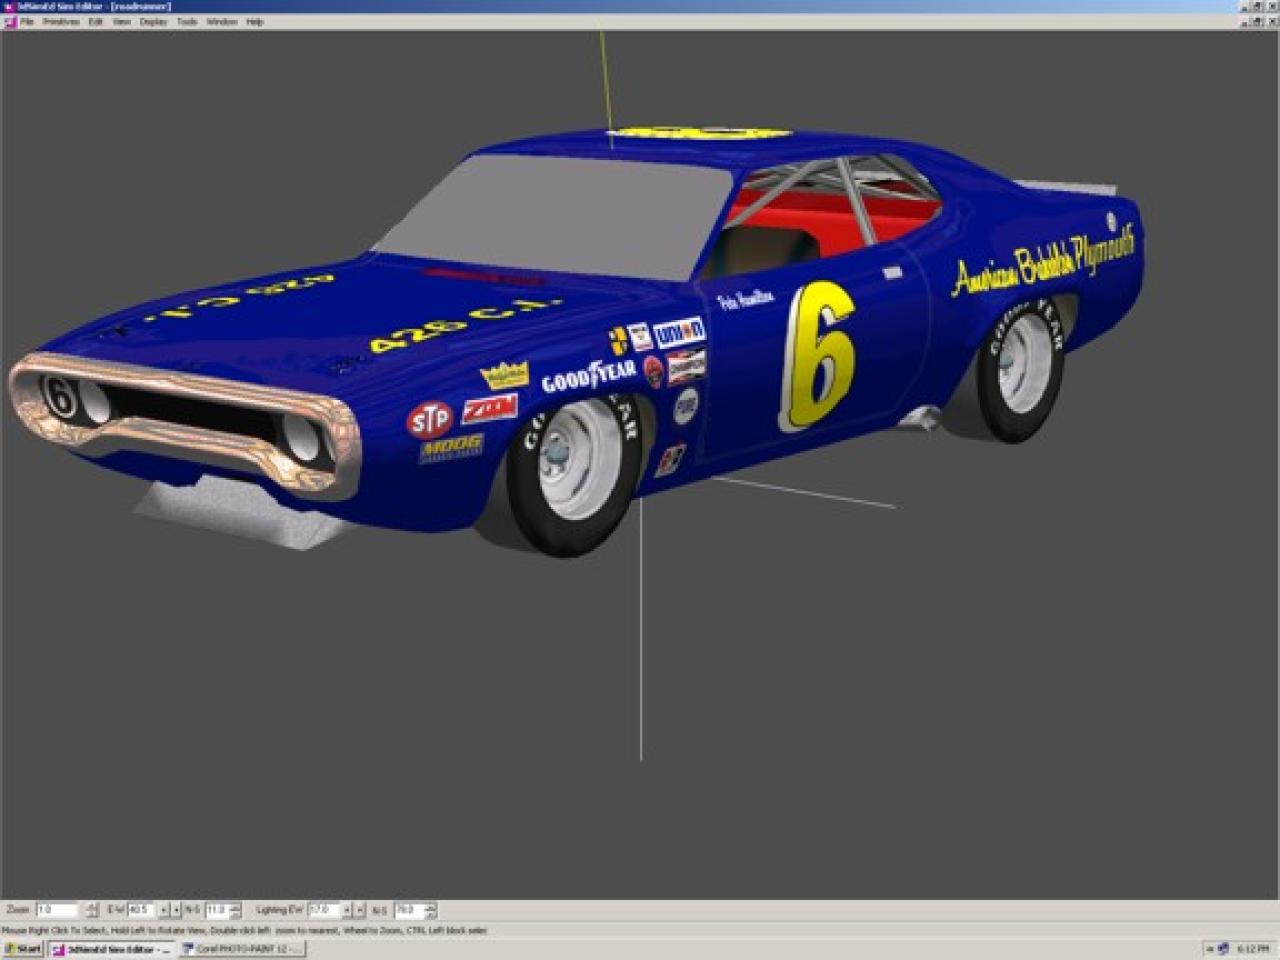Switch to Corel PHOTO-PAINT 12 in taskbar
This screenshot has width=1280, height=960.
pyautogui.click(x=242, y=949)
